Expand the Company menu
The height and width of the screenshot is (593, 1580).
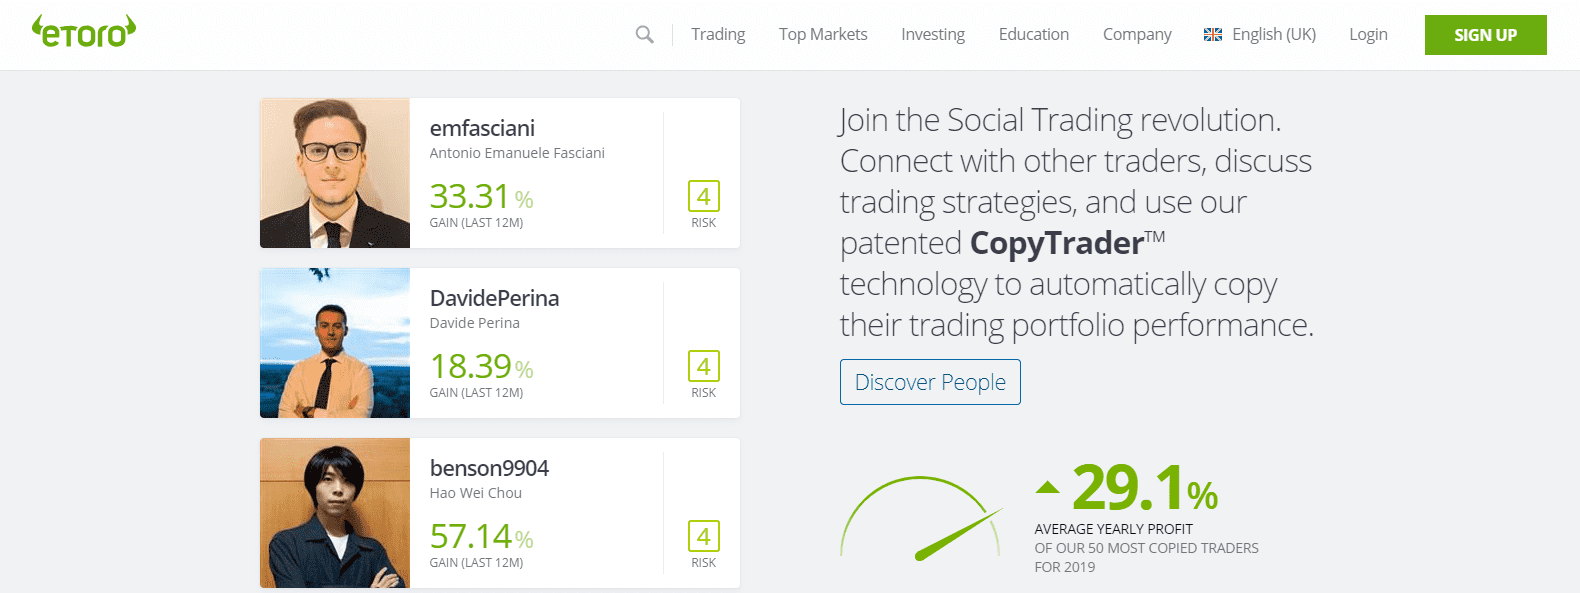tap(1137, 35)
